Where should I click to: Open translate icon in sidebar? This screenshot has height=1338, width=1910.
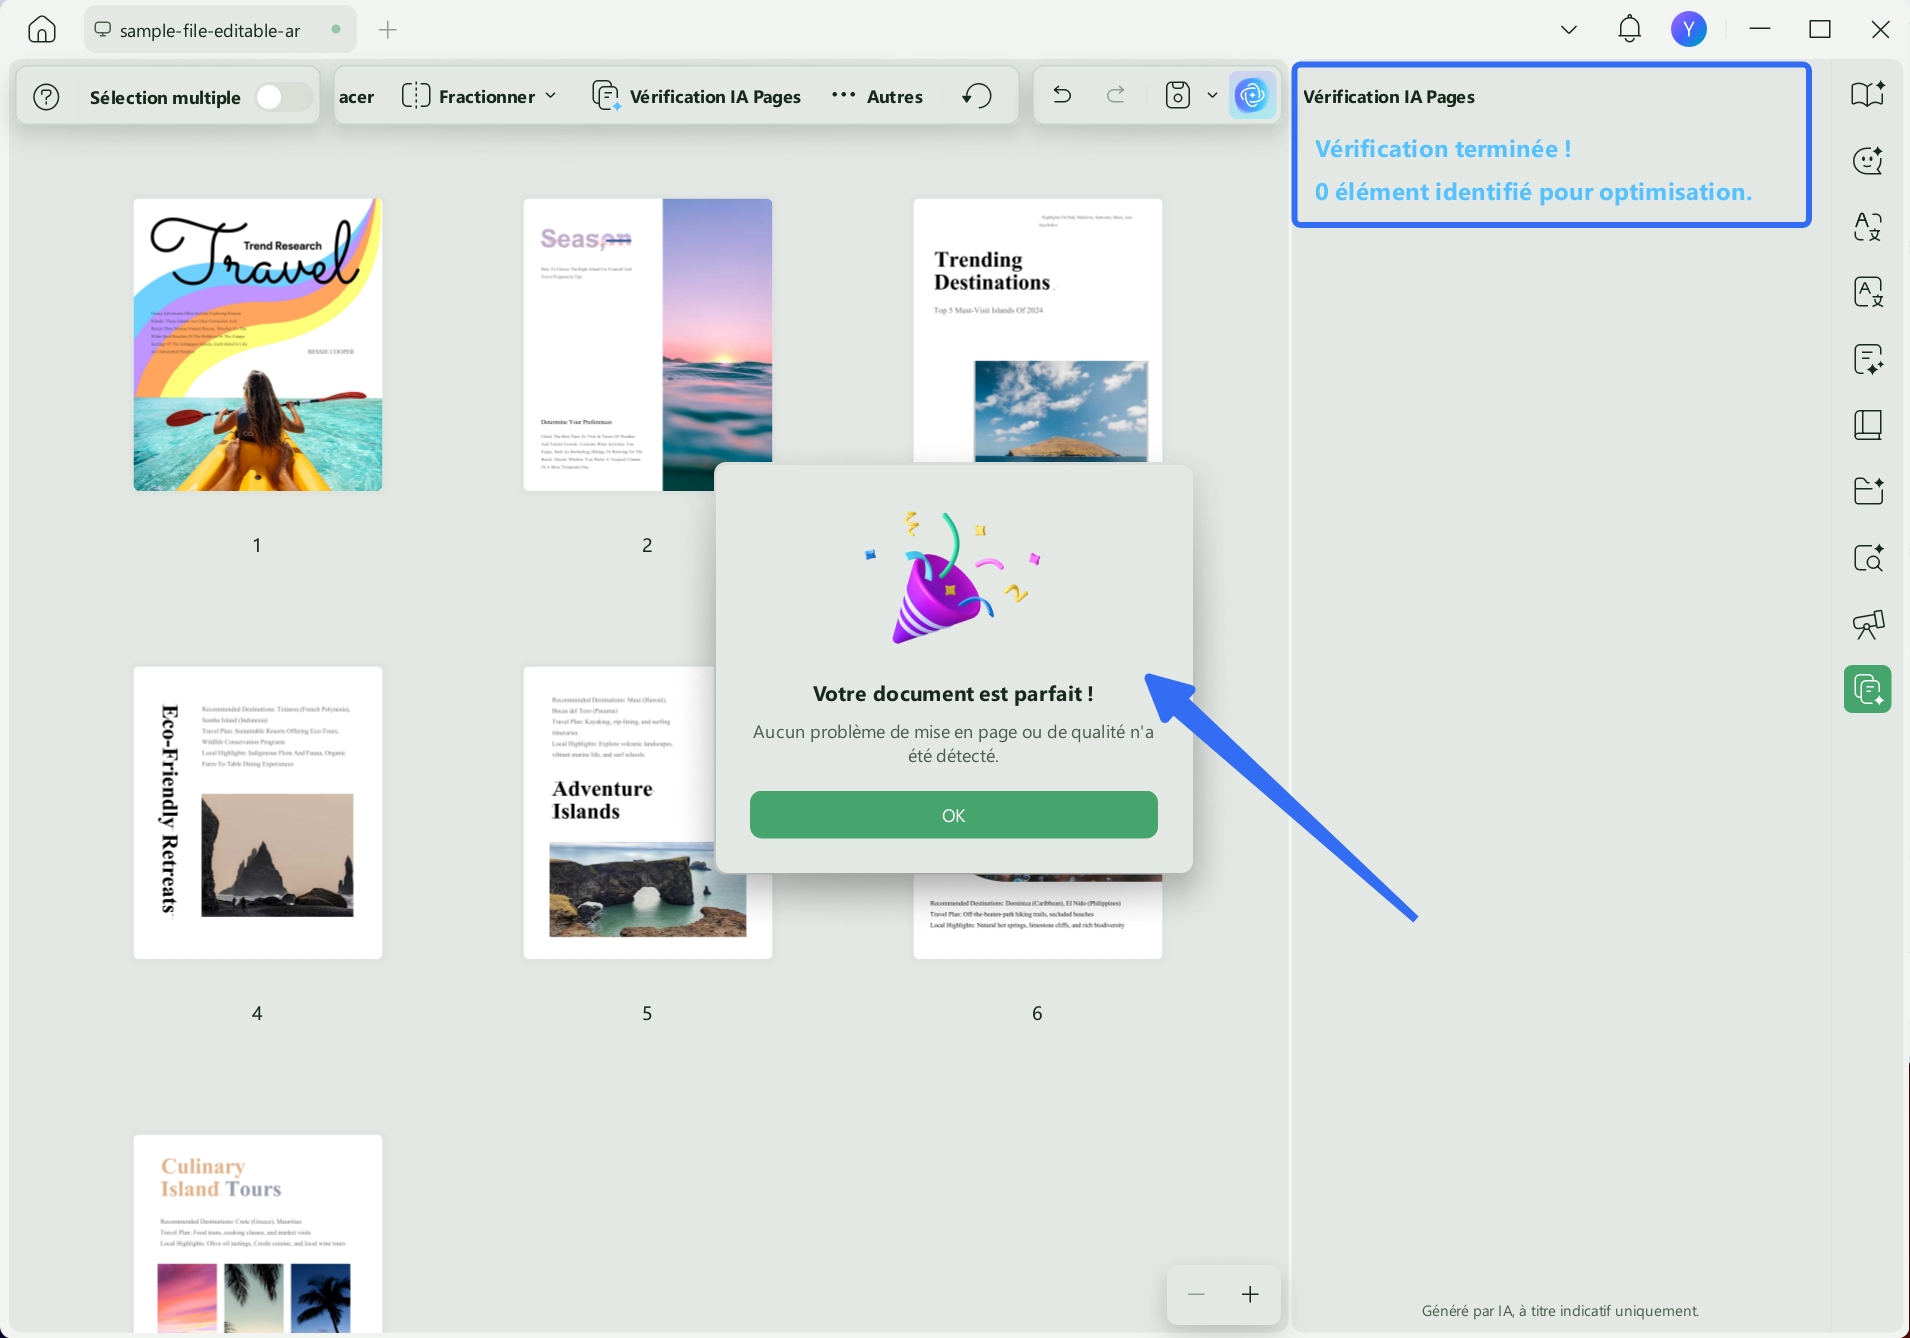click(x=1868, y=227)
